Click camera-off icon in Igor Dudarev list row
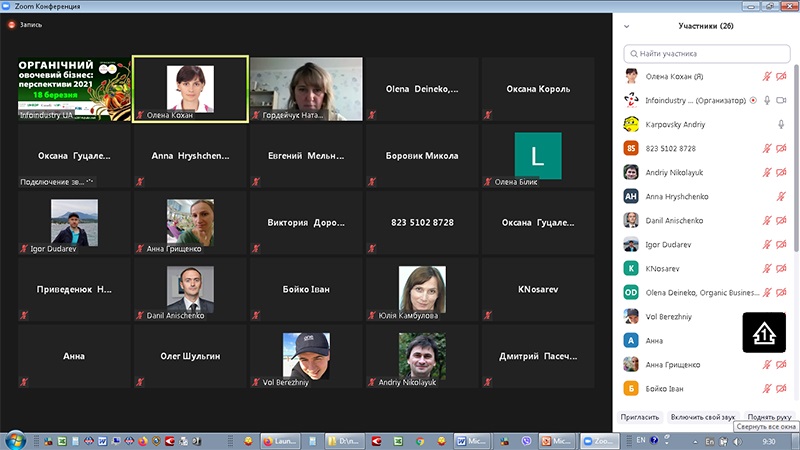The image size is (800, 450). 781,244
